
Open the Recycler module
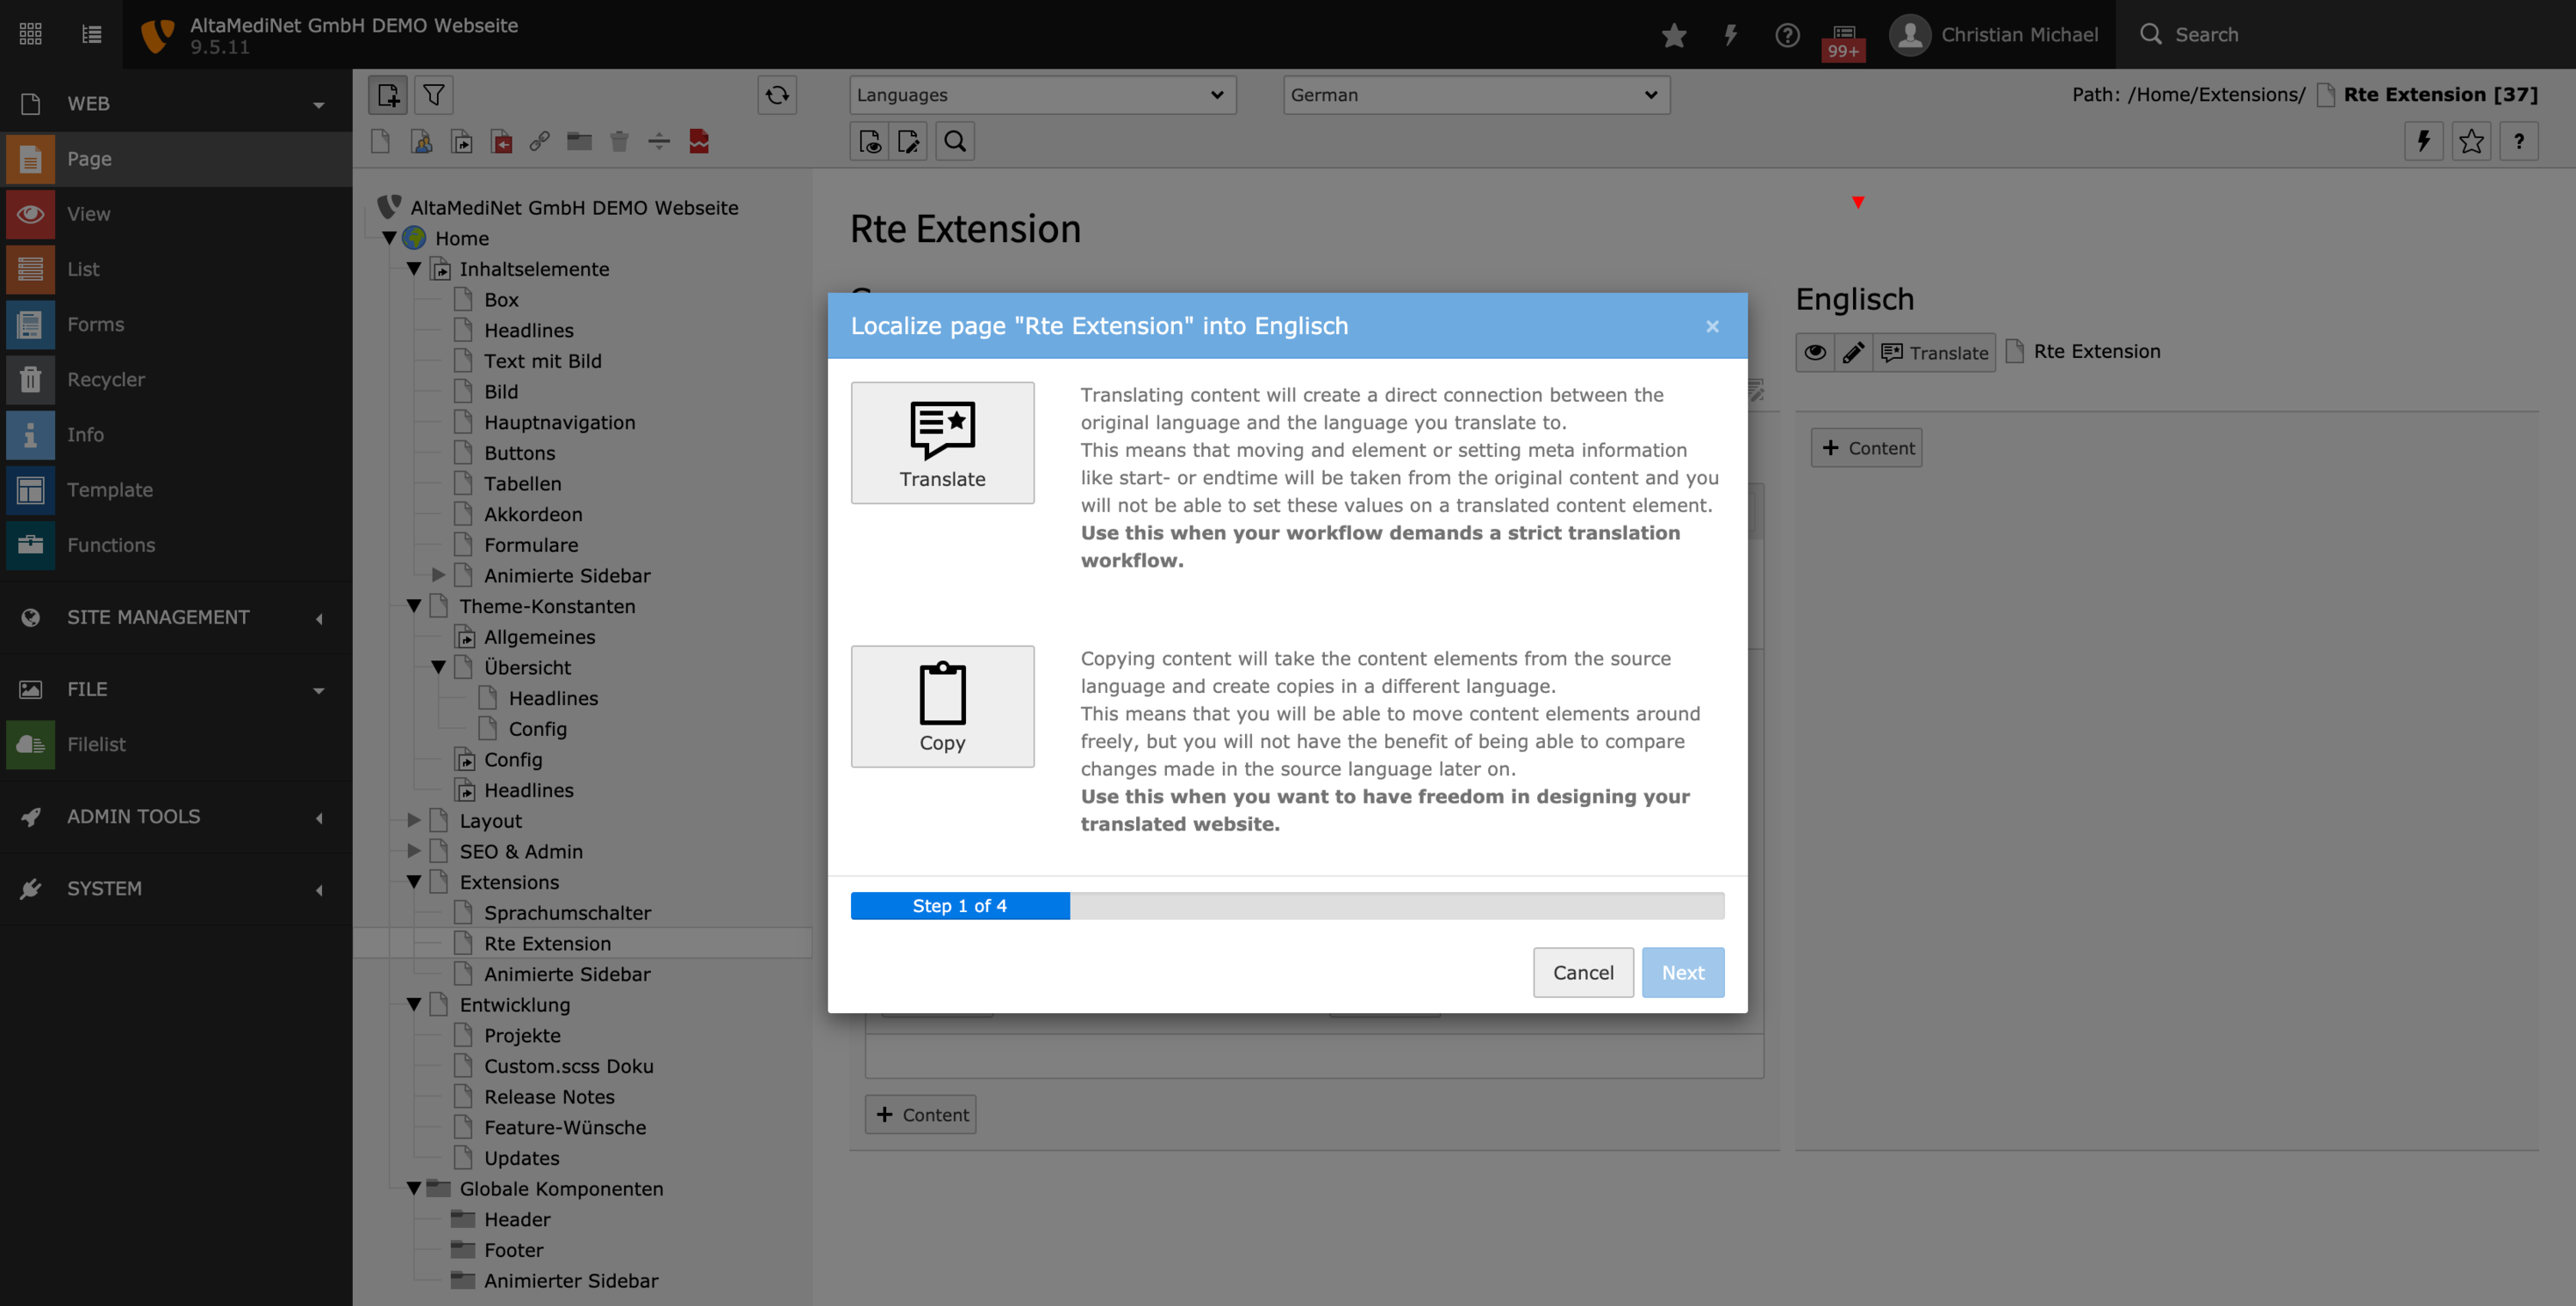coord(105,379)
